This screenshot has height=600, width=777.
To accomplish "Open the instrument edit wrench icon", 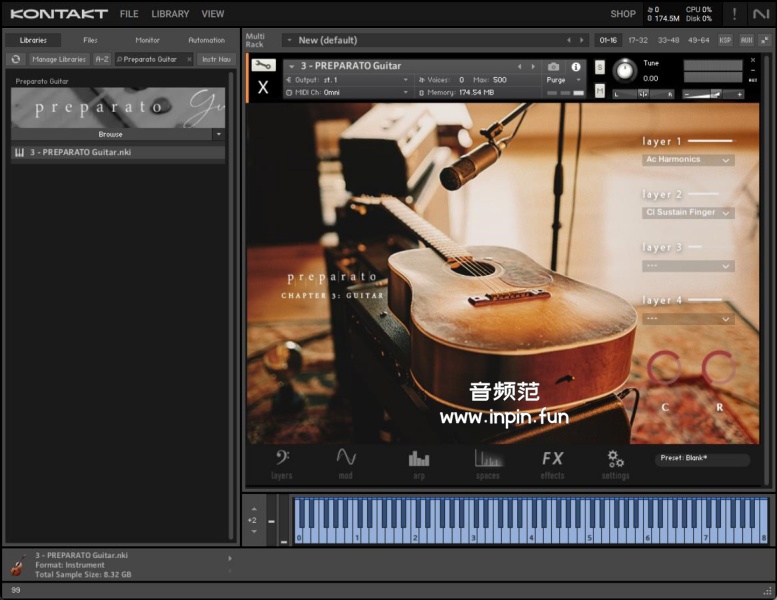I will (x=263, y=66).
